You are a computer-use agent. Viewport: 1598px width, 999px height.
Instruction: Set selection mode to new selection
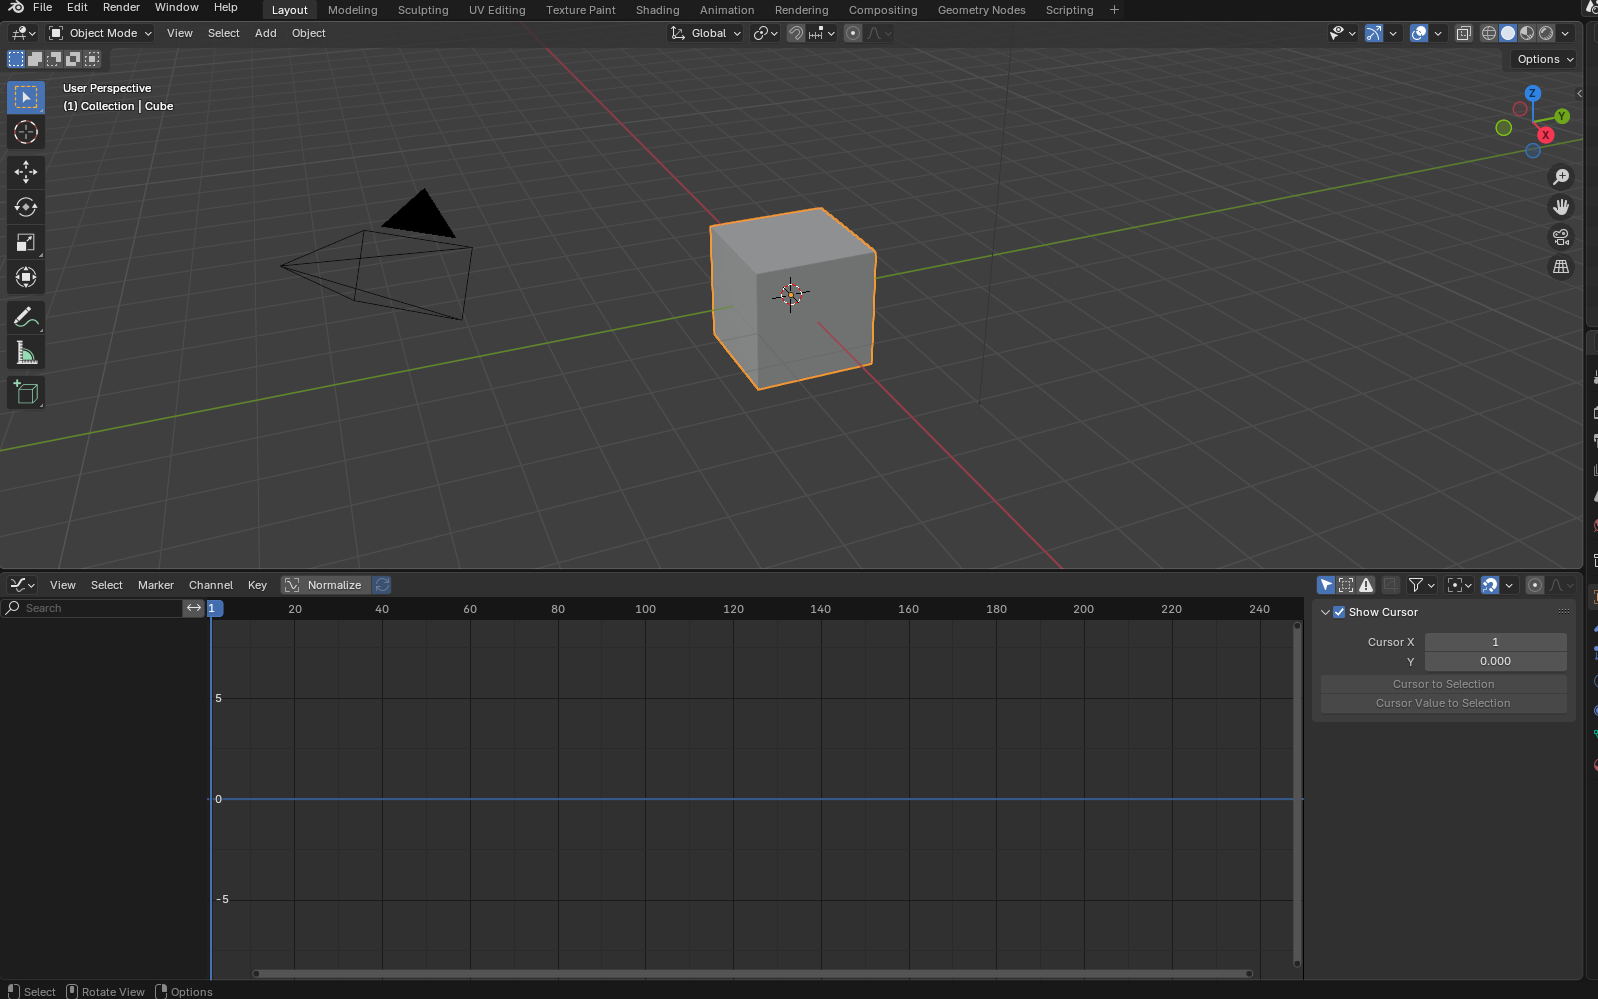tap(16, 59)
